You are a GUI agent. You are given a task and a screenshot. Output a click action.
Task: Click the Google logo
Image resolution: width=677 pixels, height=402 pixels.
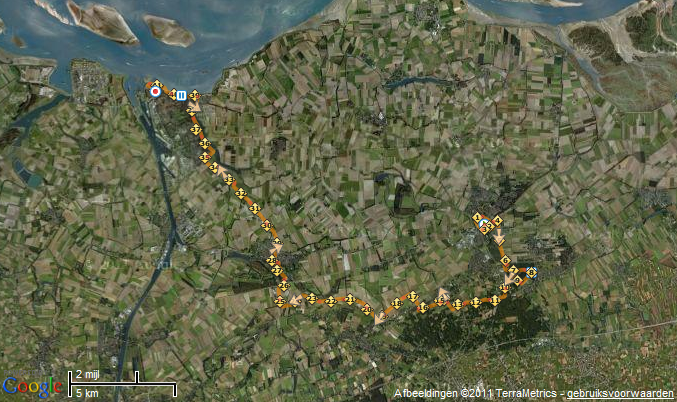[32, 387]
